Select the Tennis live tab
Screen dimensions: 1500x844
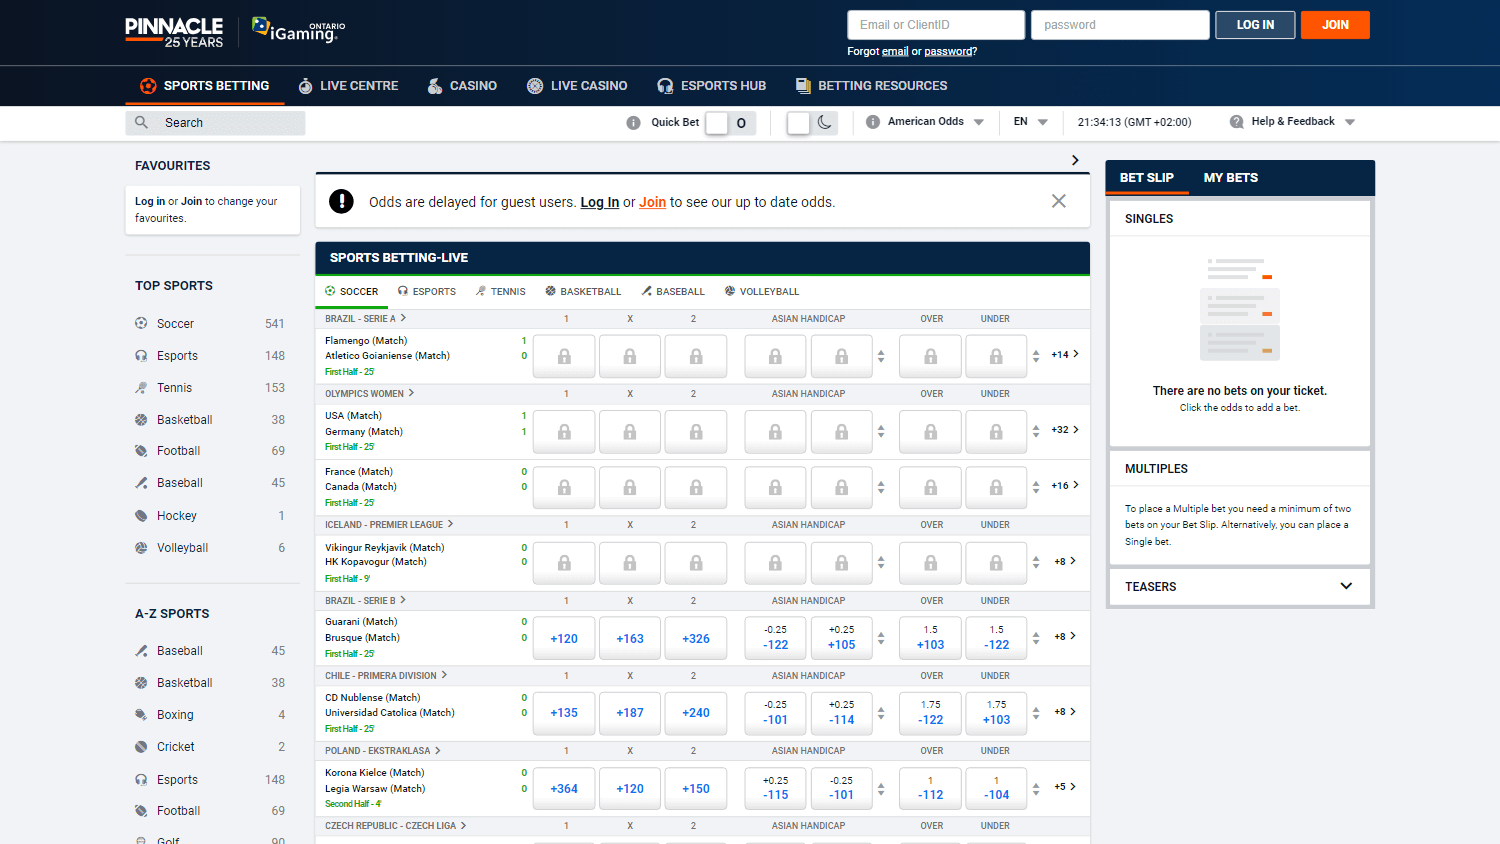pyautogui.click(x=501, y=292)
